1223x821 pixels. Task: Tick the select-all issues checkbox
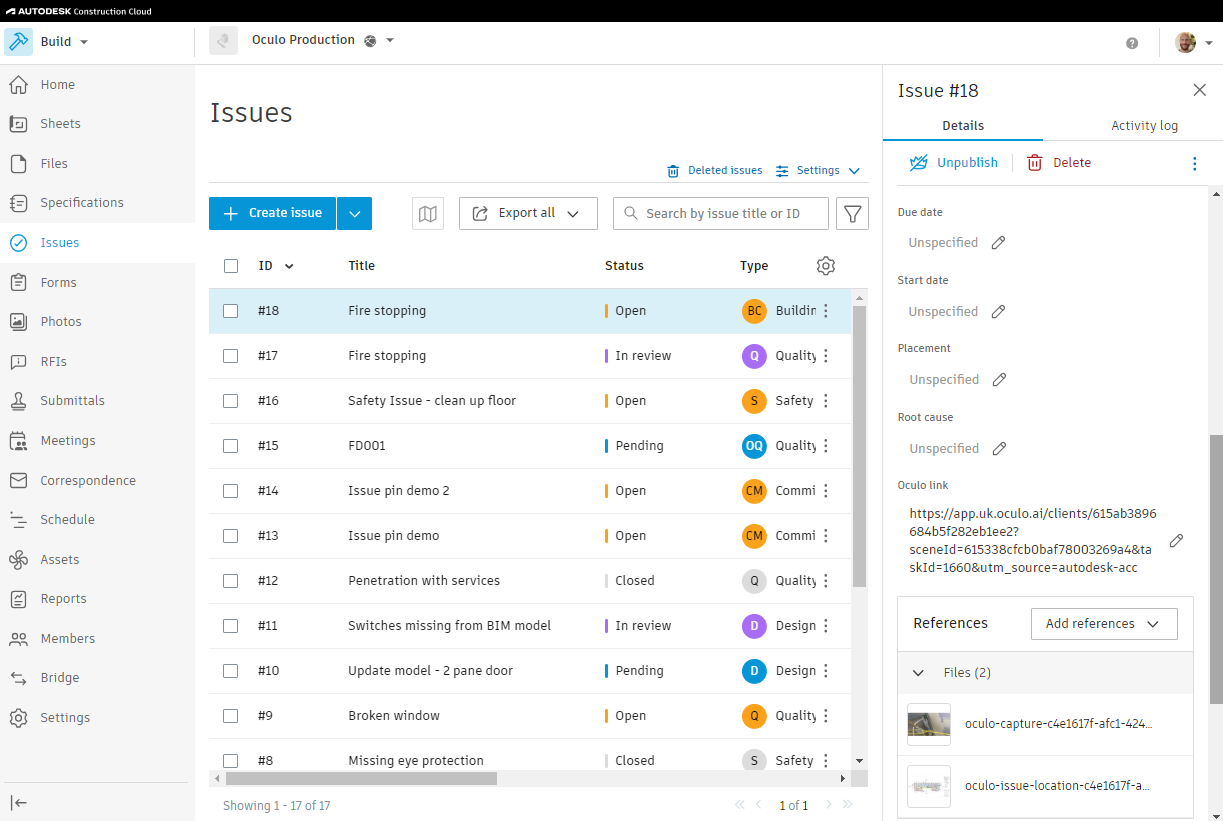pyautogui.click(x=231, y=266)
